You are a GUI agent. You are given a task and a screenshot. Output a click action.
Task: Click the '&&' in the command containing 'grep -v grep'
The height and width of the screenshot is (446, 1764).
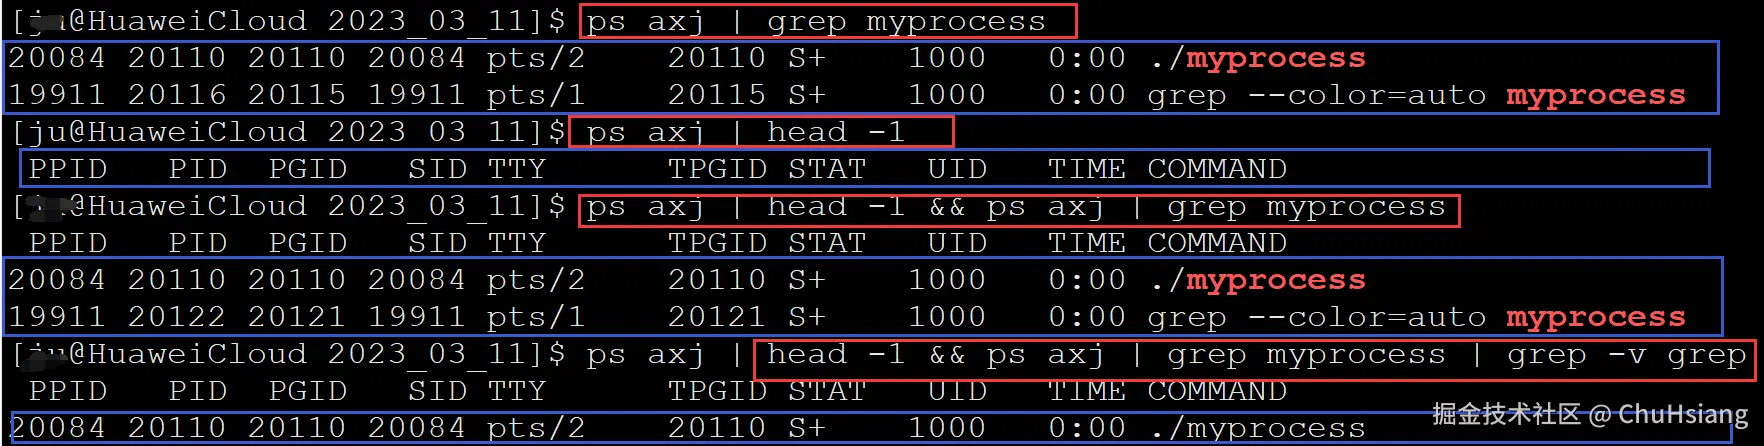(946, 355)
